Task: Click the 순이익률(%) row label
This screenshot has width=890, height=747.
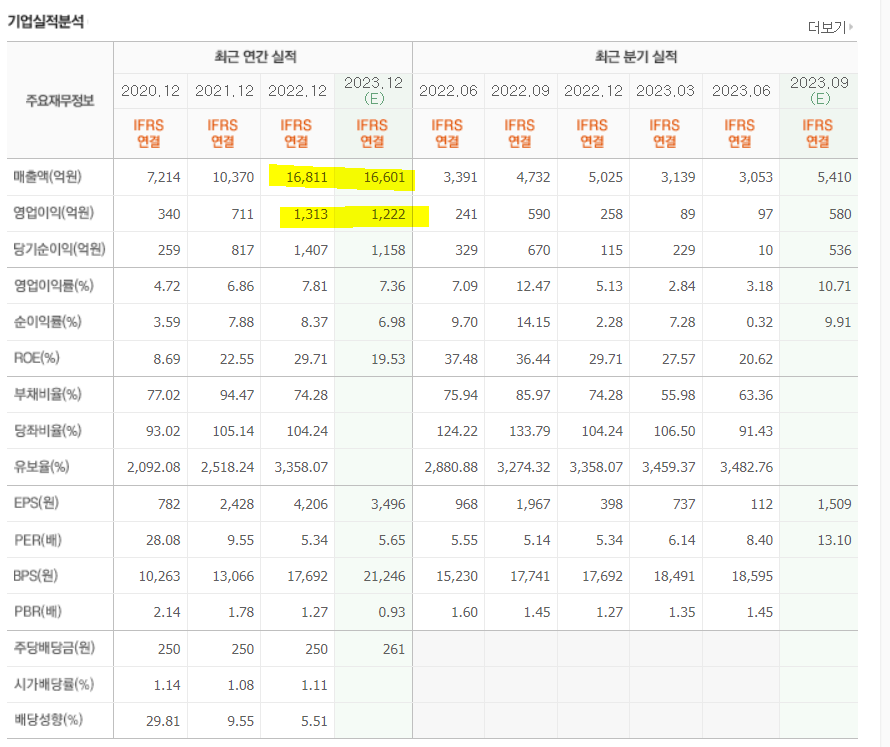Action: pos(48,322)
